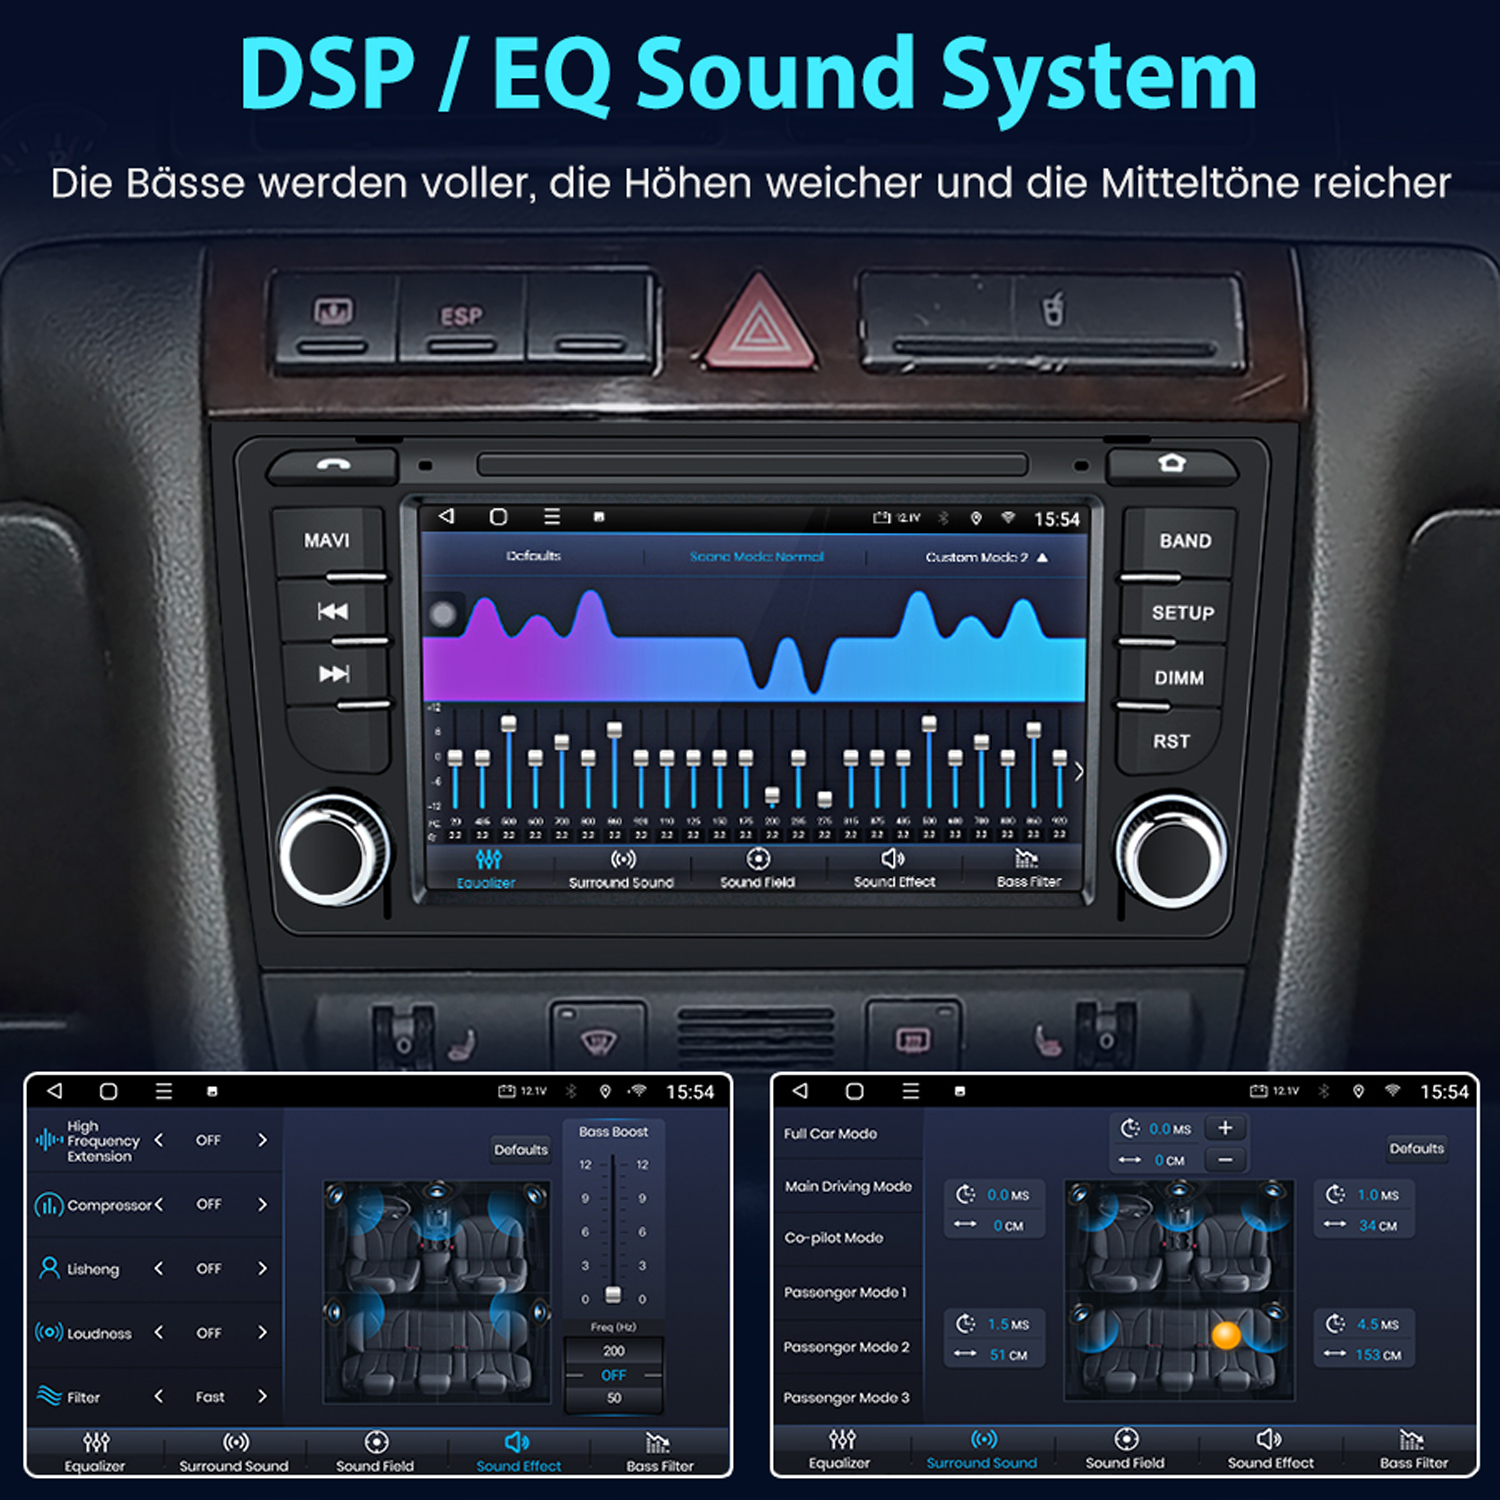The image size is (1500, 1500).
Task: Hit the next track hardware button
Action: pyautogui.click(x=333, y=674)
